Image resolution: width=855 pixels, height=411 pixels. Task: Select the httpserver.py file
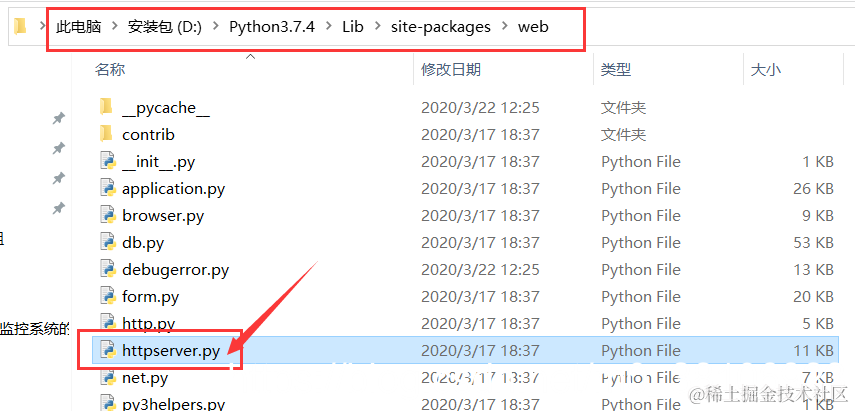coord(463,350)
